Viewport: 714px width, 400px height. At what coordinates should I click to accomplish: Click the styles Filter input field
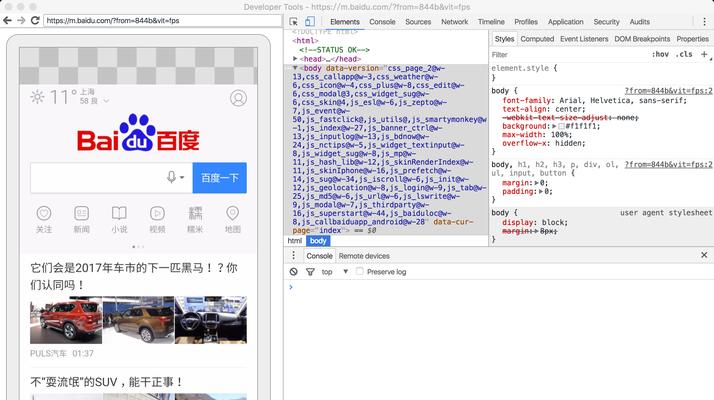[569, 55]
